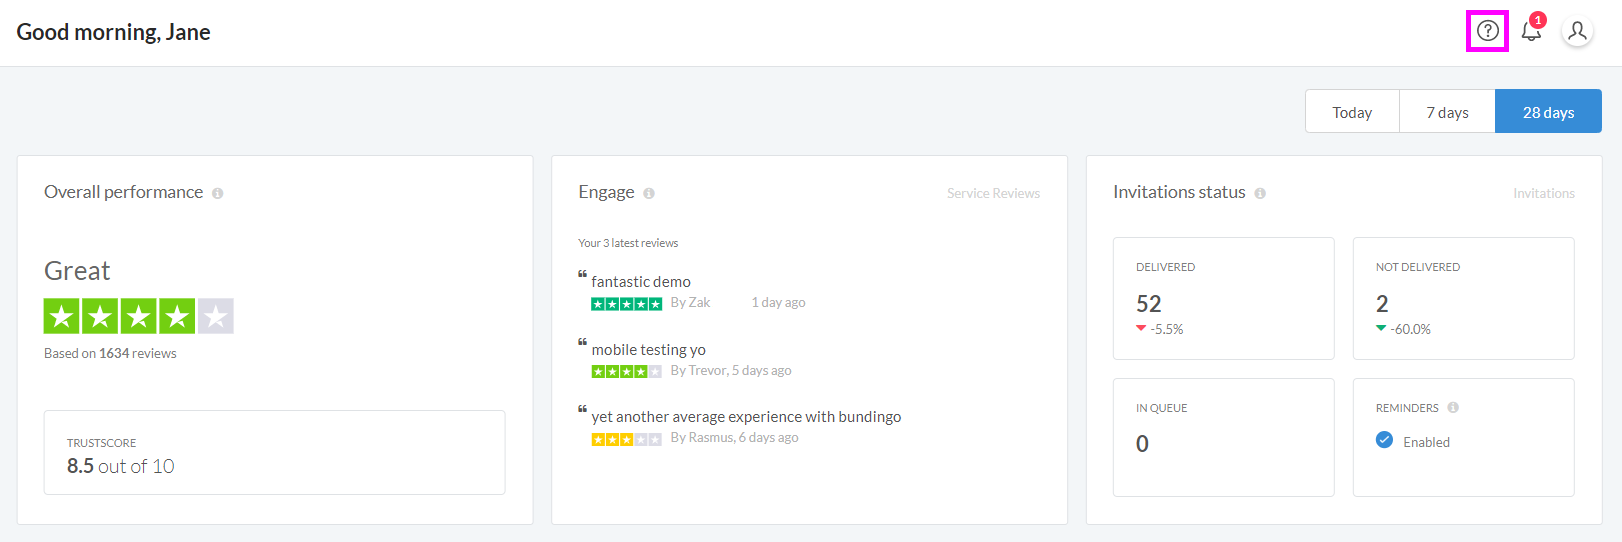Select the 7 days time range
The image size is (1622, 542).
(1447, 112)
